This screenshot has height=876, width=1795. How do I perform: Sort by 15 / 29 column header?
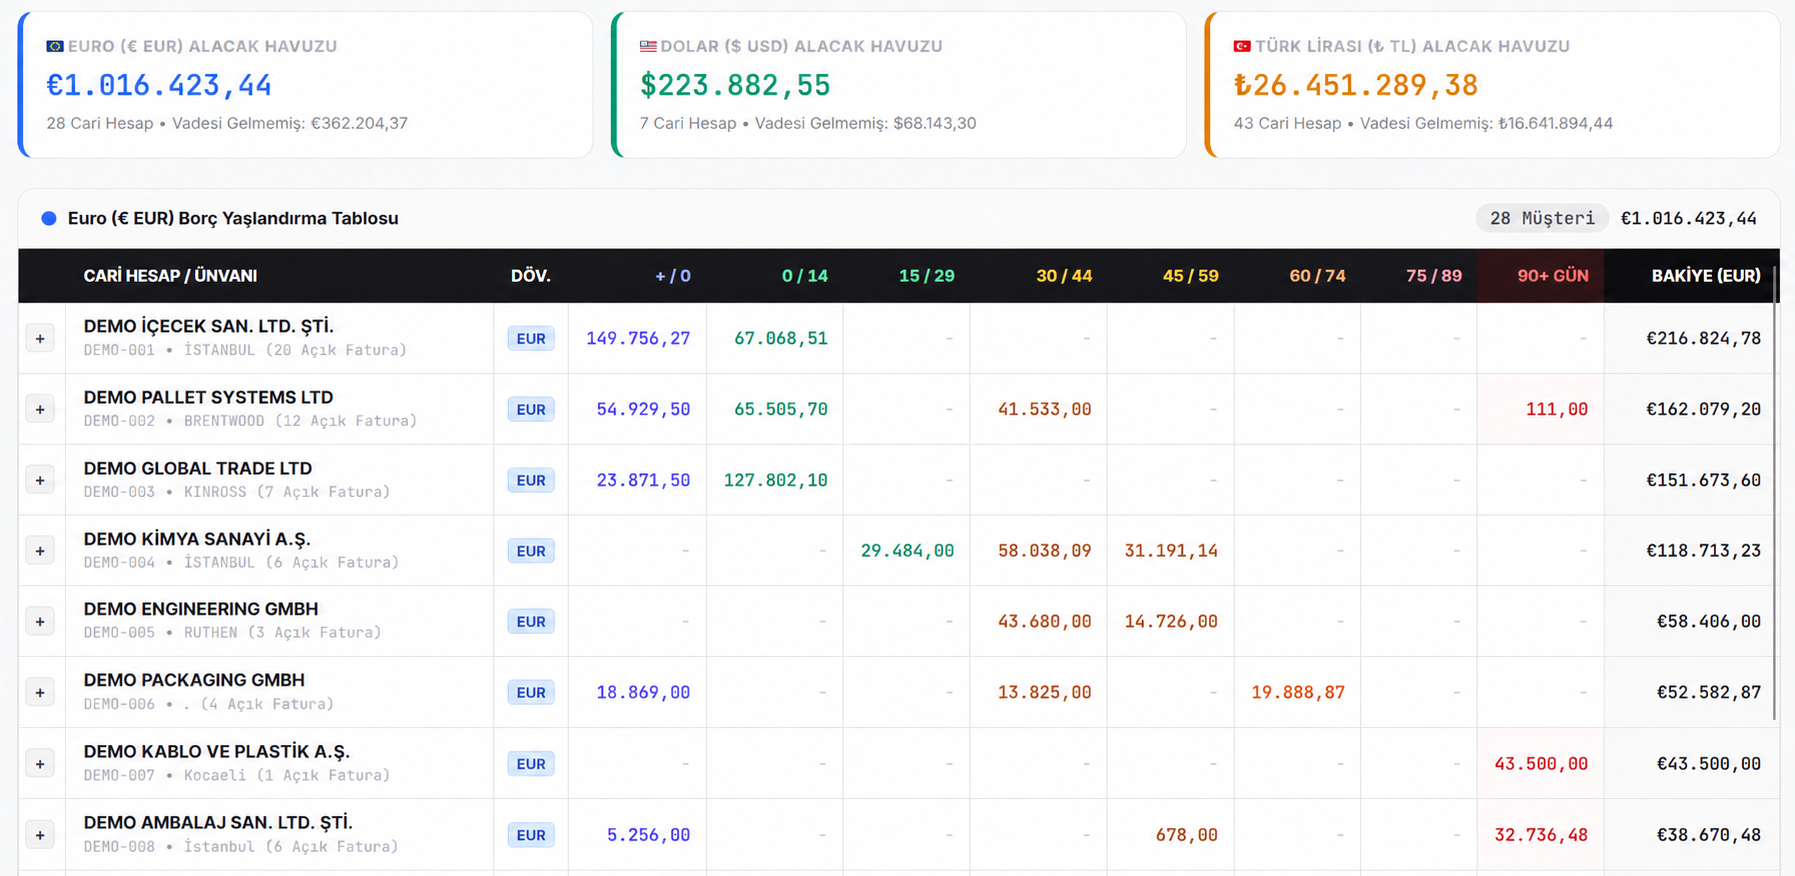927,276
